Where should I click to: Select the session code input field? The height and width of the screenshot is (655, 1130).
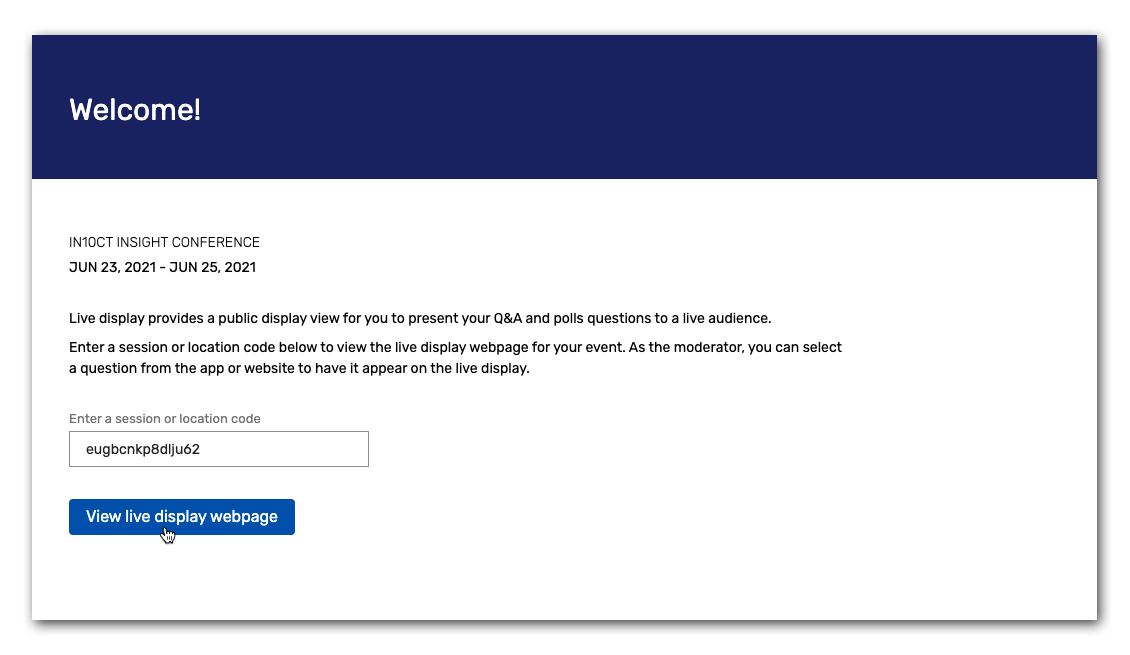pos(218,448)
